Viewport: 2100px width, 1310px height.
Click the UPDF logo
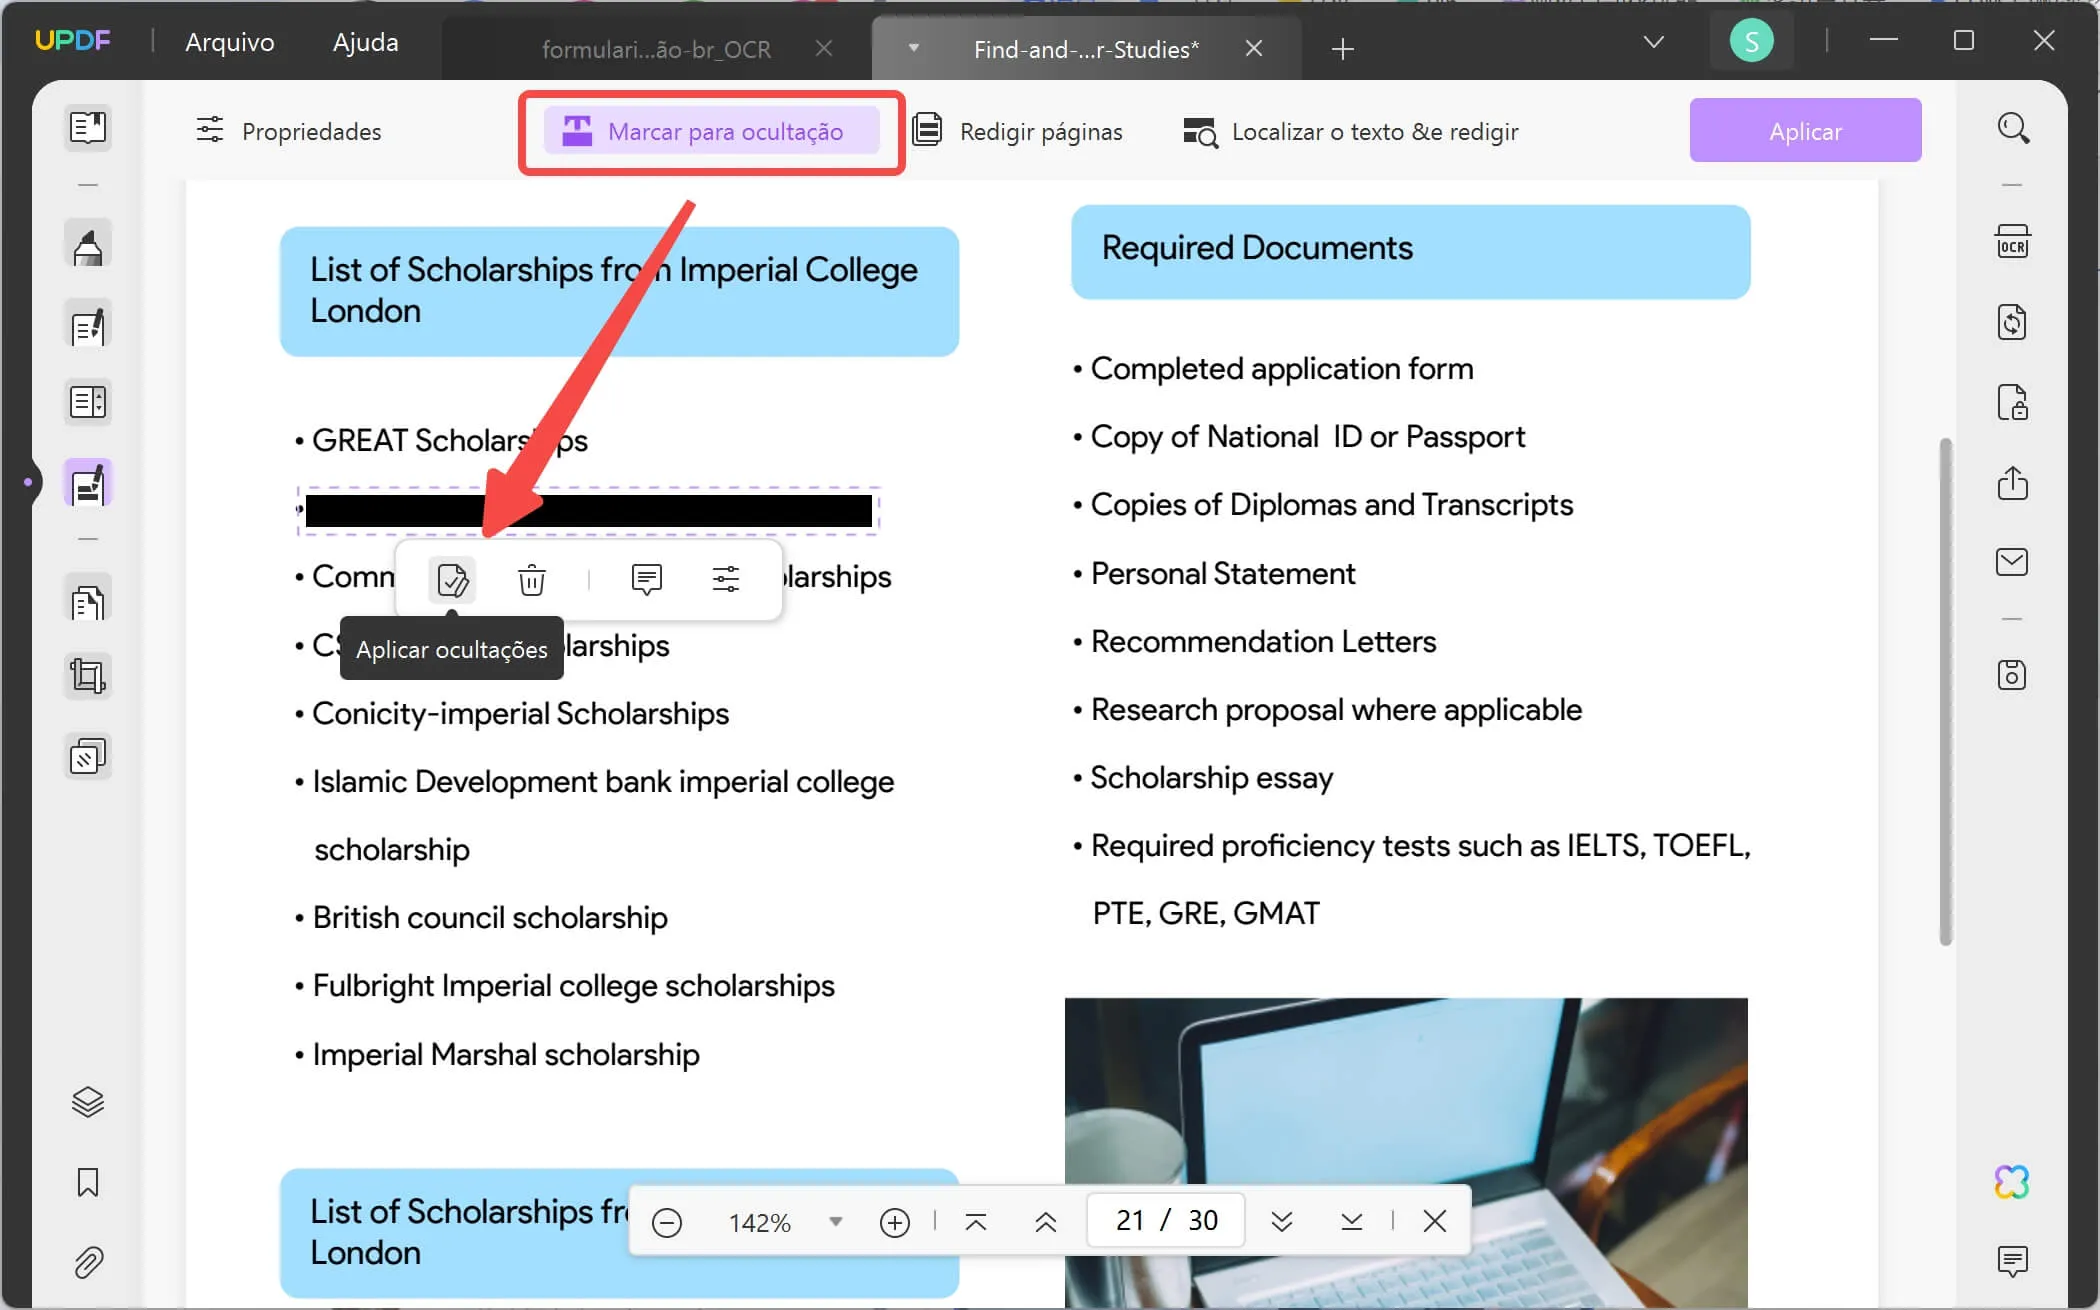(x=72, y=41)
